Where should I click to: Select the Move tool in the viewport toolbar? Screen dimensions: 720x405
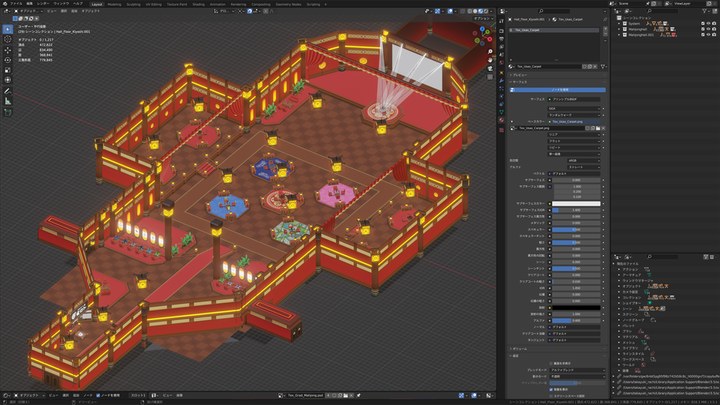(7, 51)
